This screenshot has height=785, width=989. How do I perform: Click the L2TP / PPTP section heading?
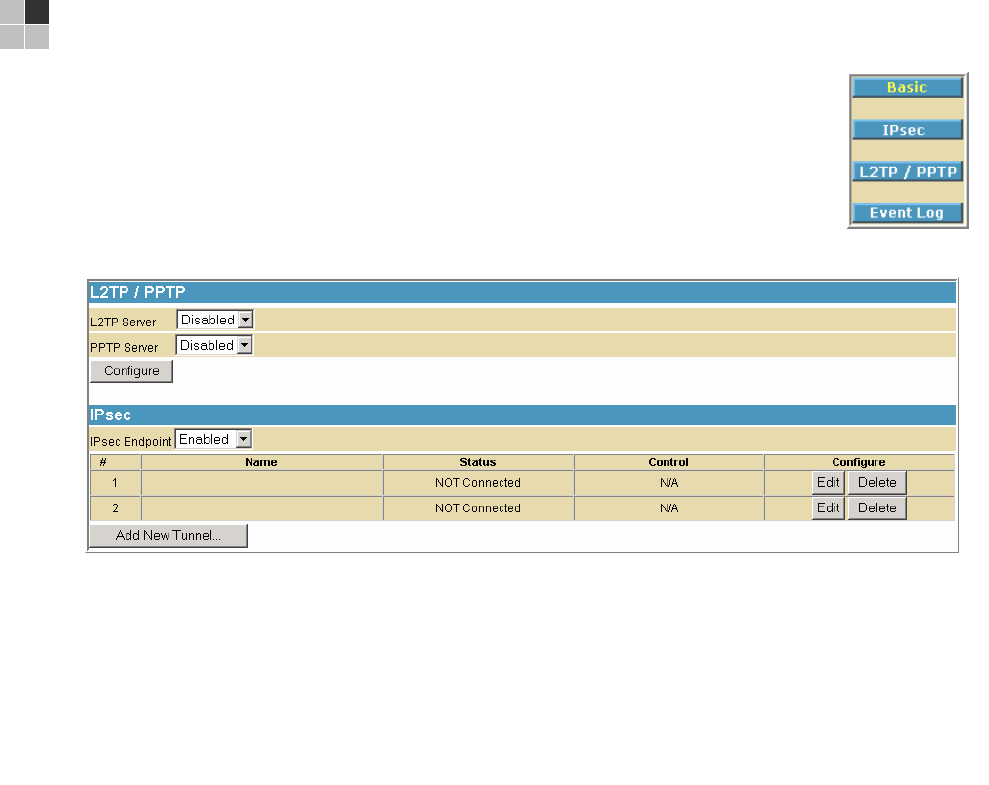138,293
